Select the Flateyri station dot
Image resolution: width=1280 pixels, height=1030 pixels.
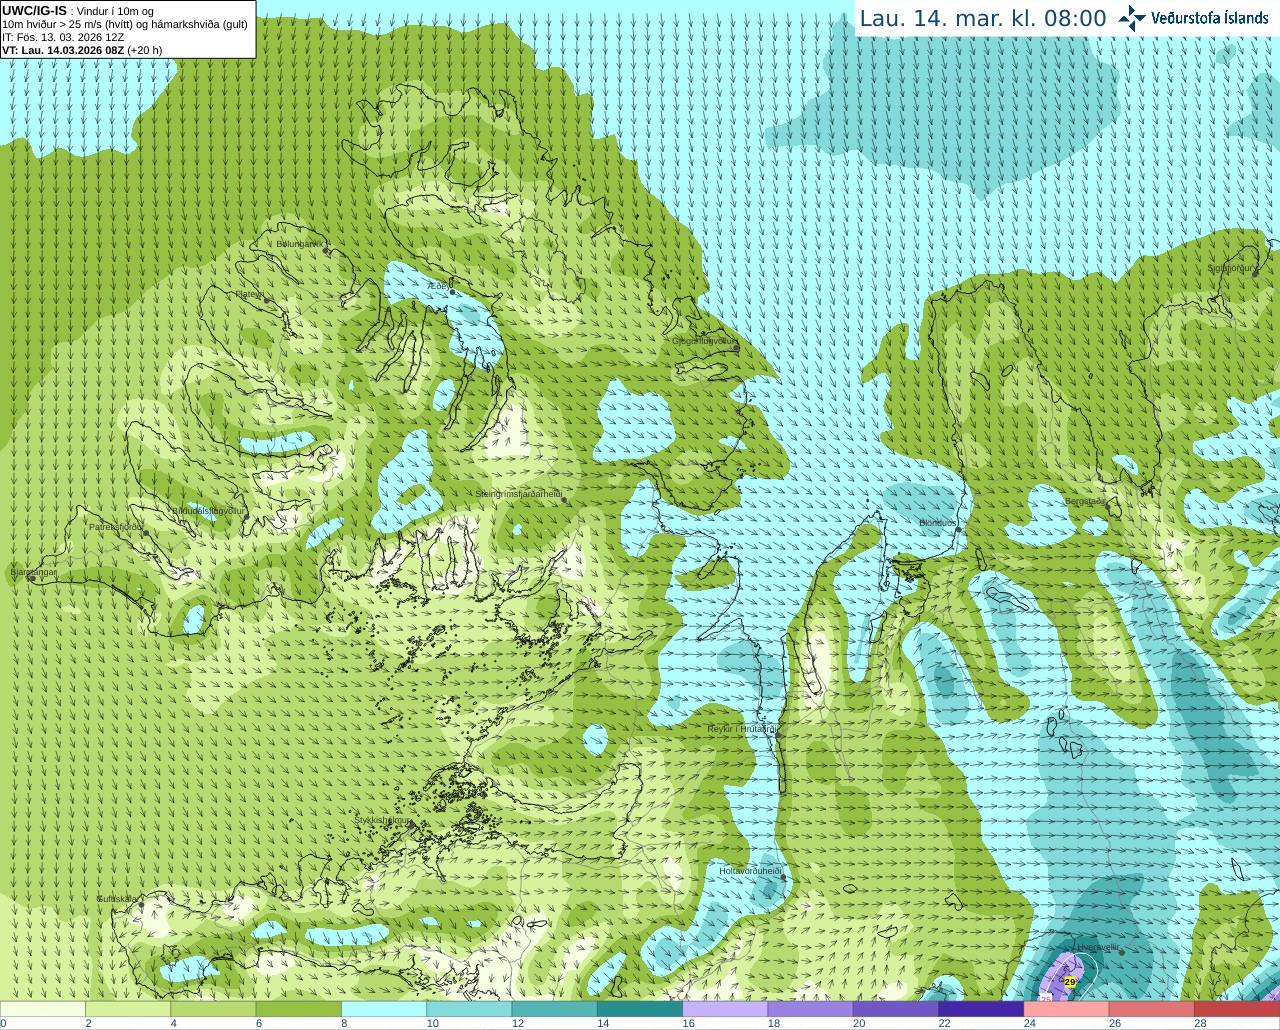point(267,300)
